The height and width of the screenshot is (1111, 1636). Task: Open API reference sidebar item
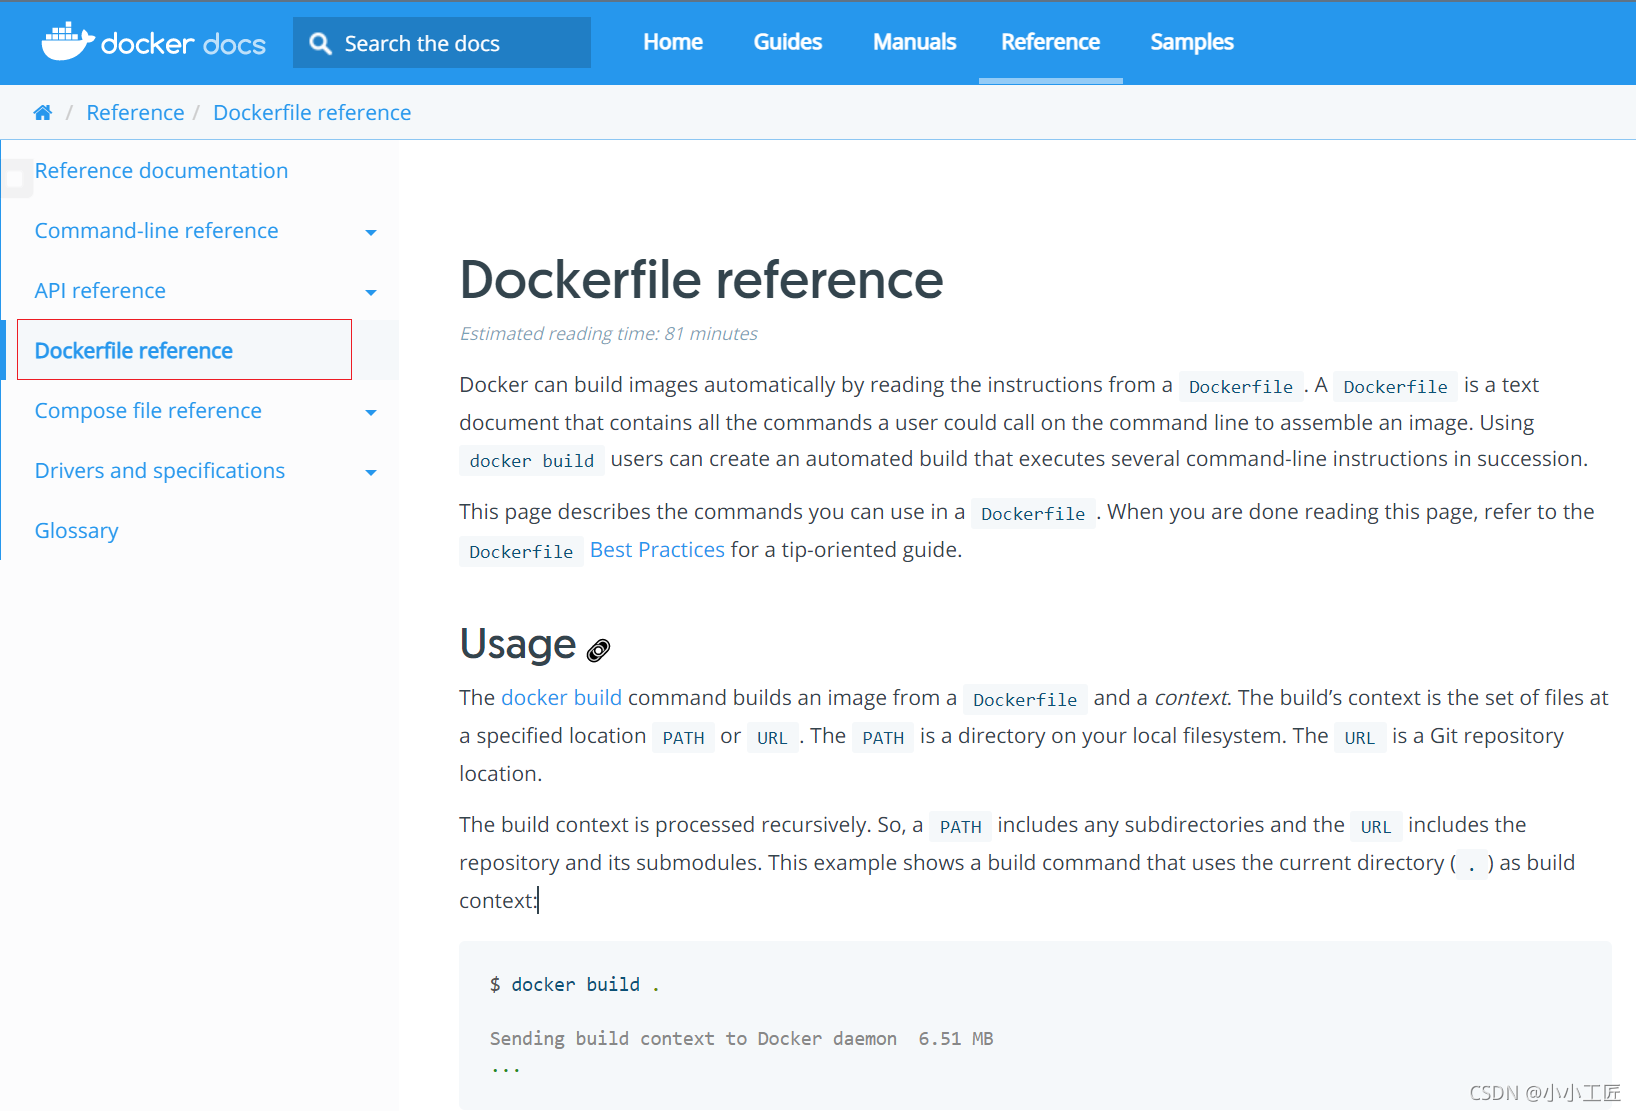pyautogui.click(x=100, y=291)
